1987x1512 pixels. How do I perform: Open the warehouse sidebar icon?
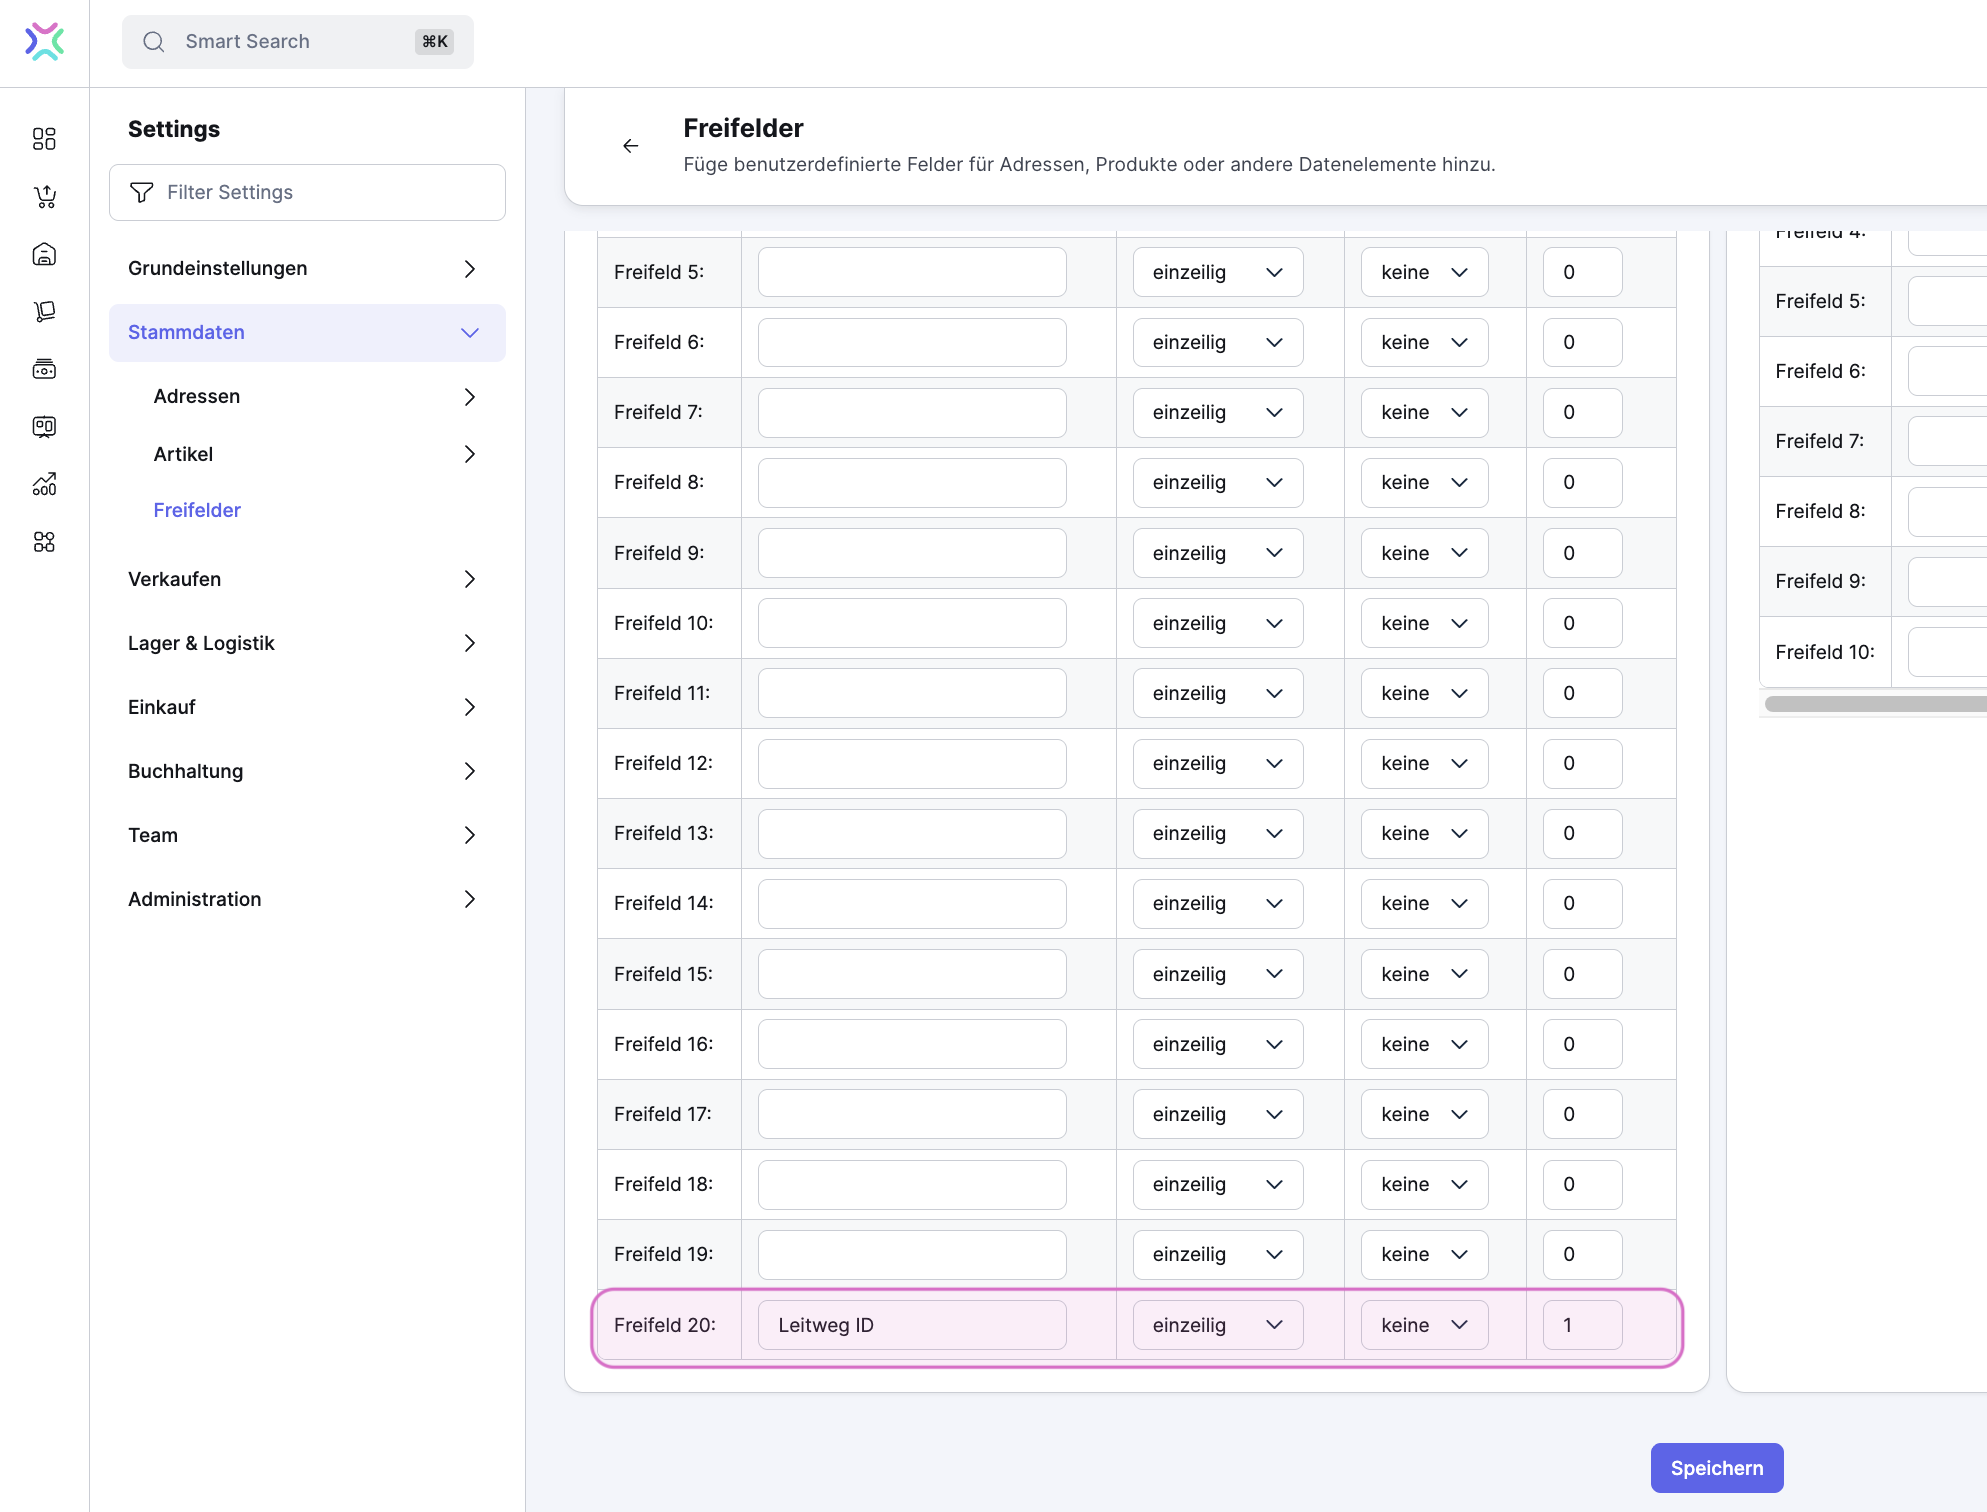[44, 254]
